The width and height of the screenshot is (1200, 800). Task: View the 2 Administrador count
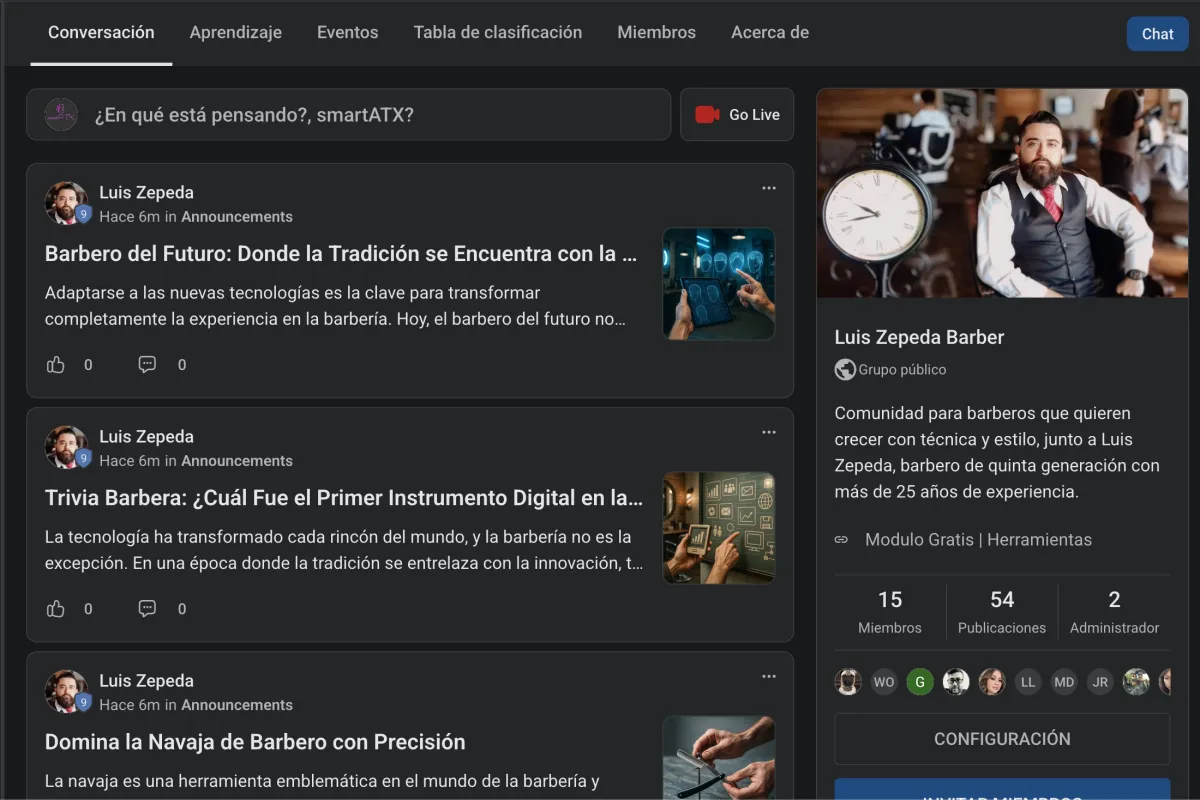click(x=1114, y=612)
